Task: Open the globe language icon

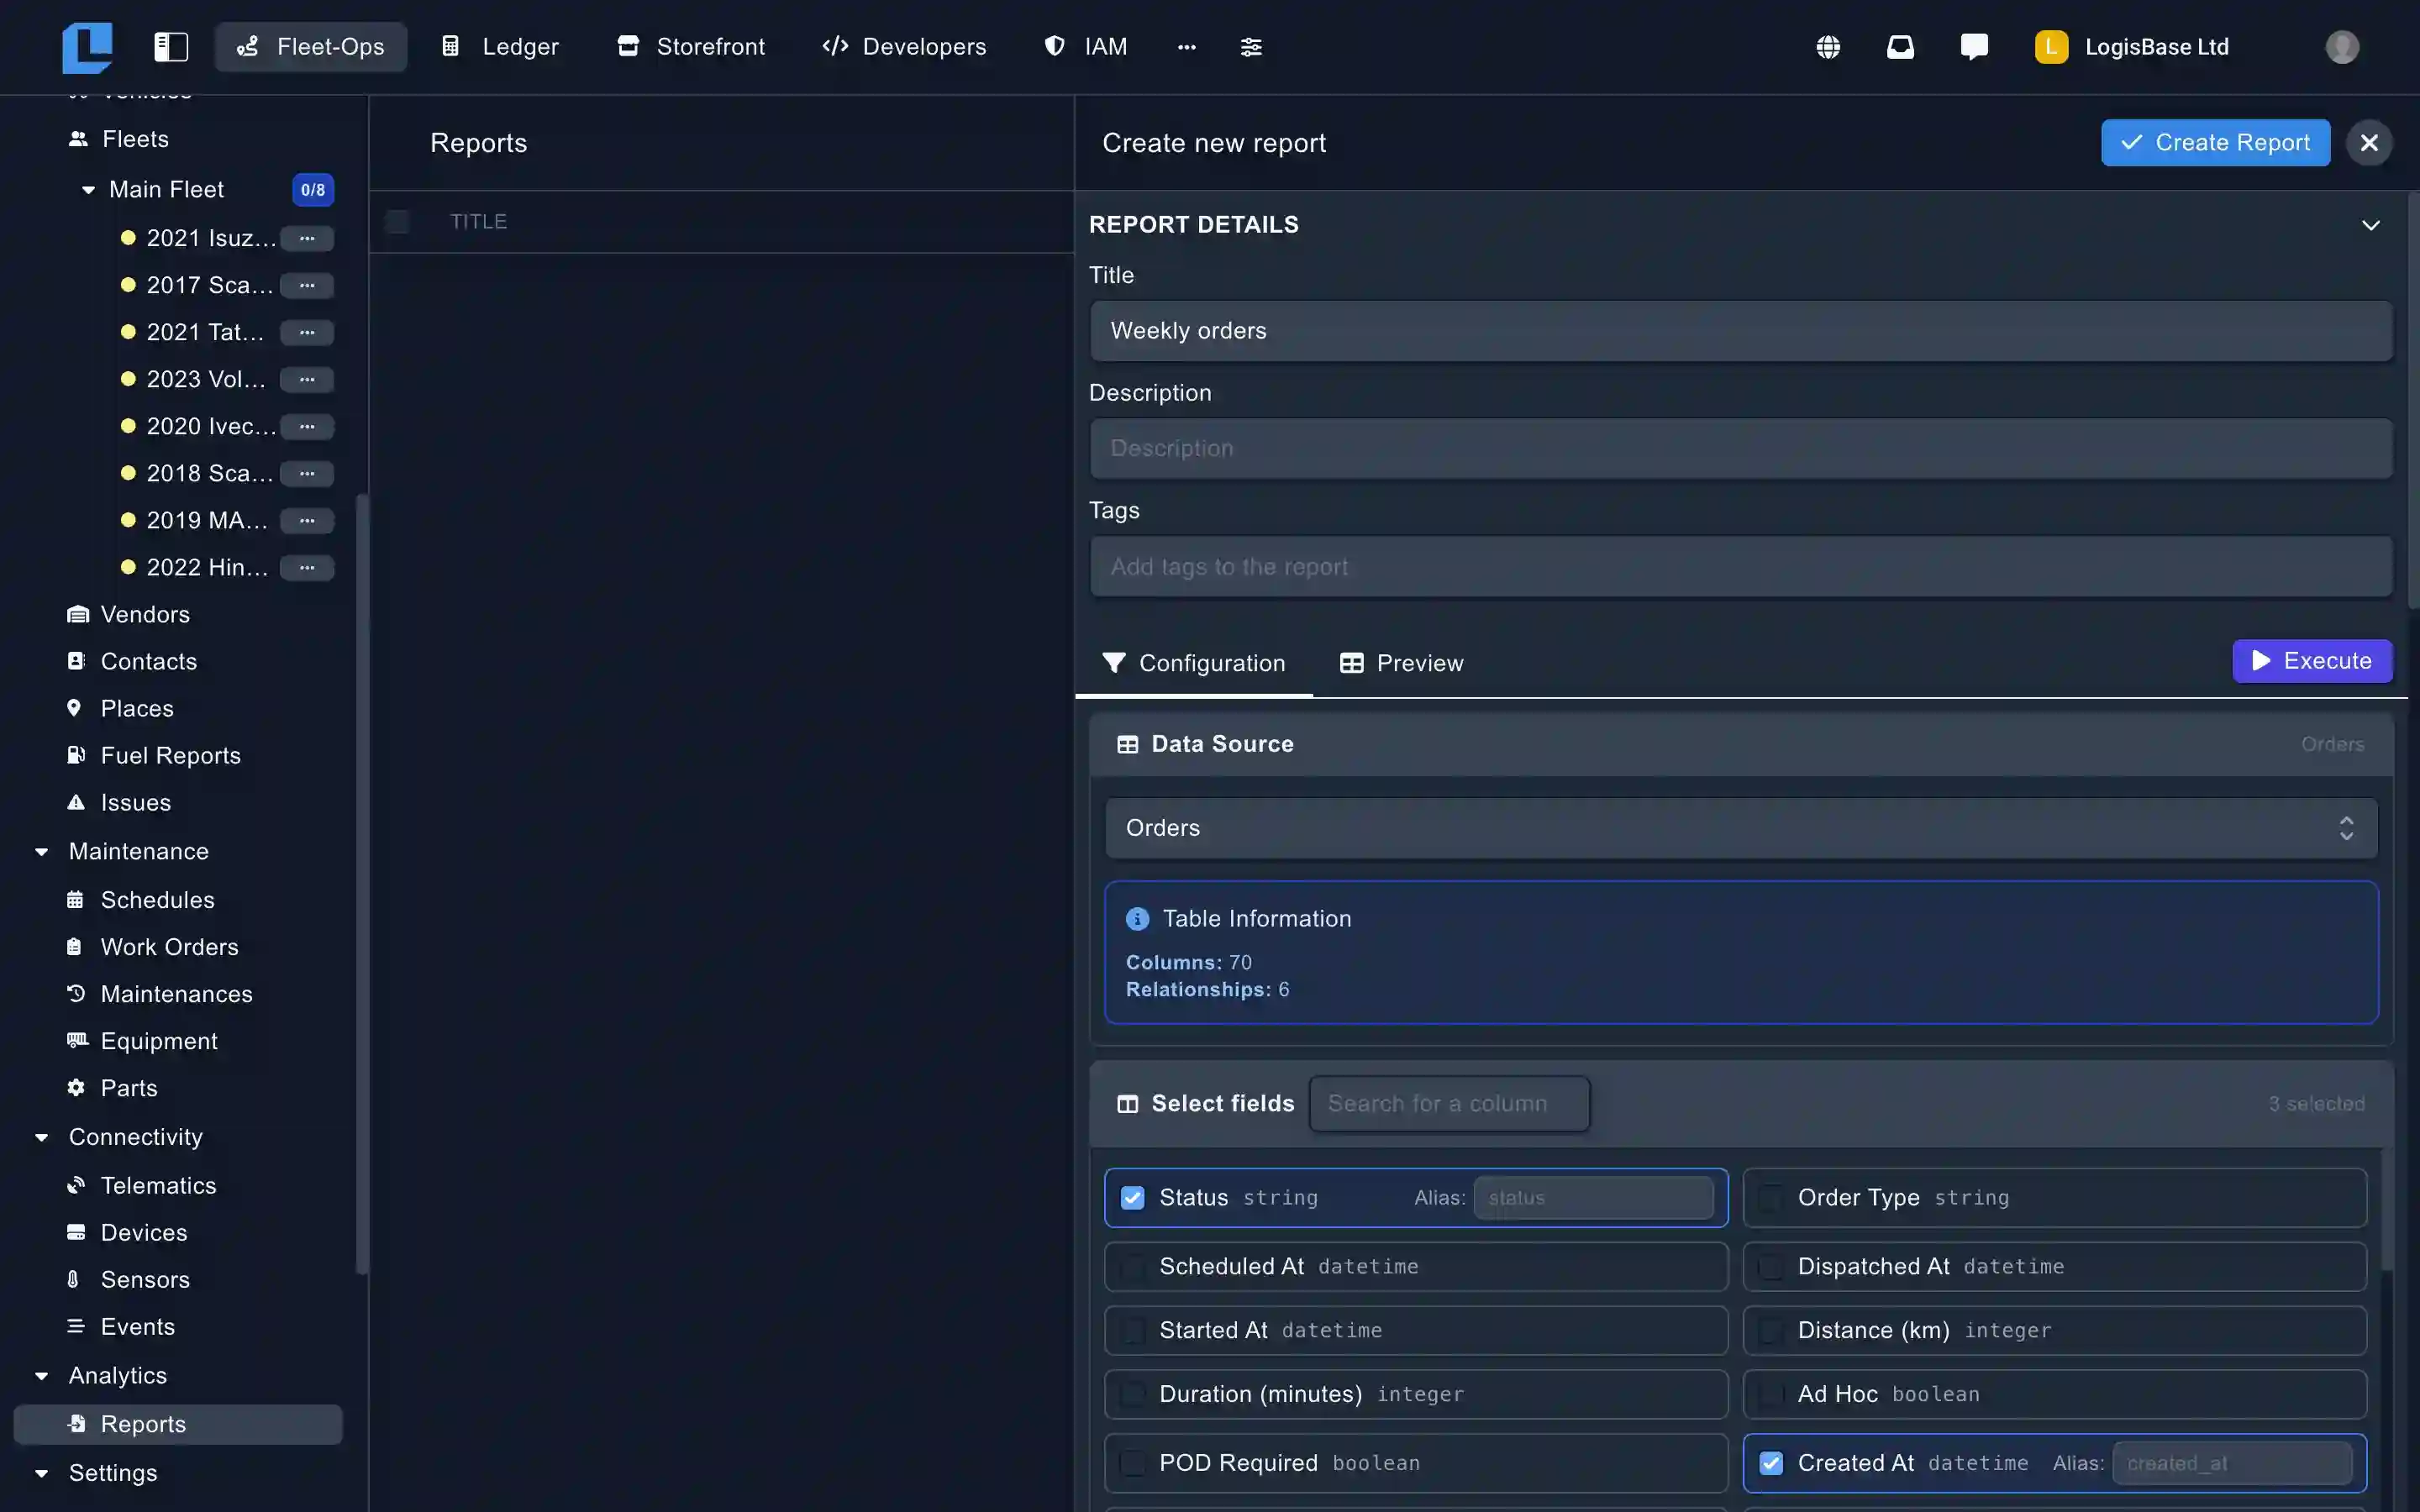Action: pos(1828,47)
